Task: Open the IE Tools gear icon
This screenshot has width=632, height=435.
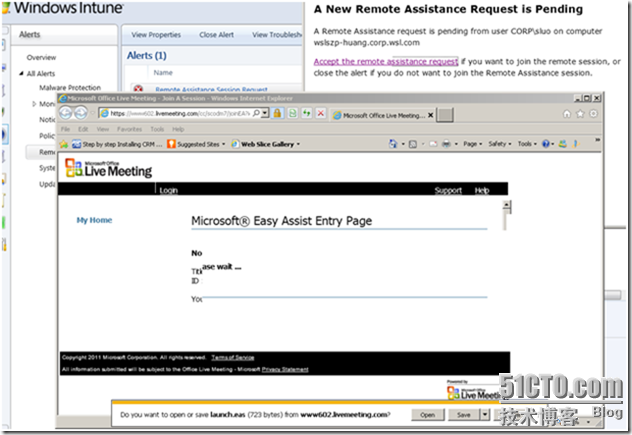Action: 593,114
